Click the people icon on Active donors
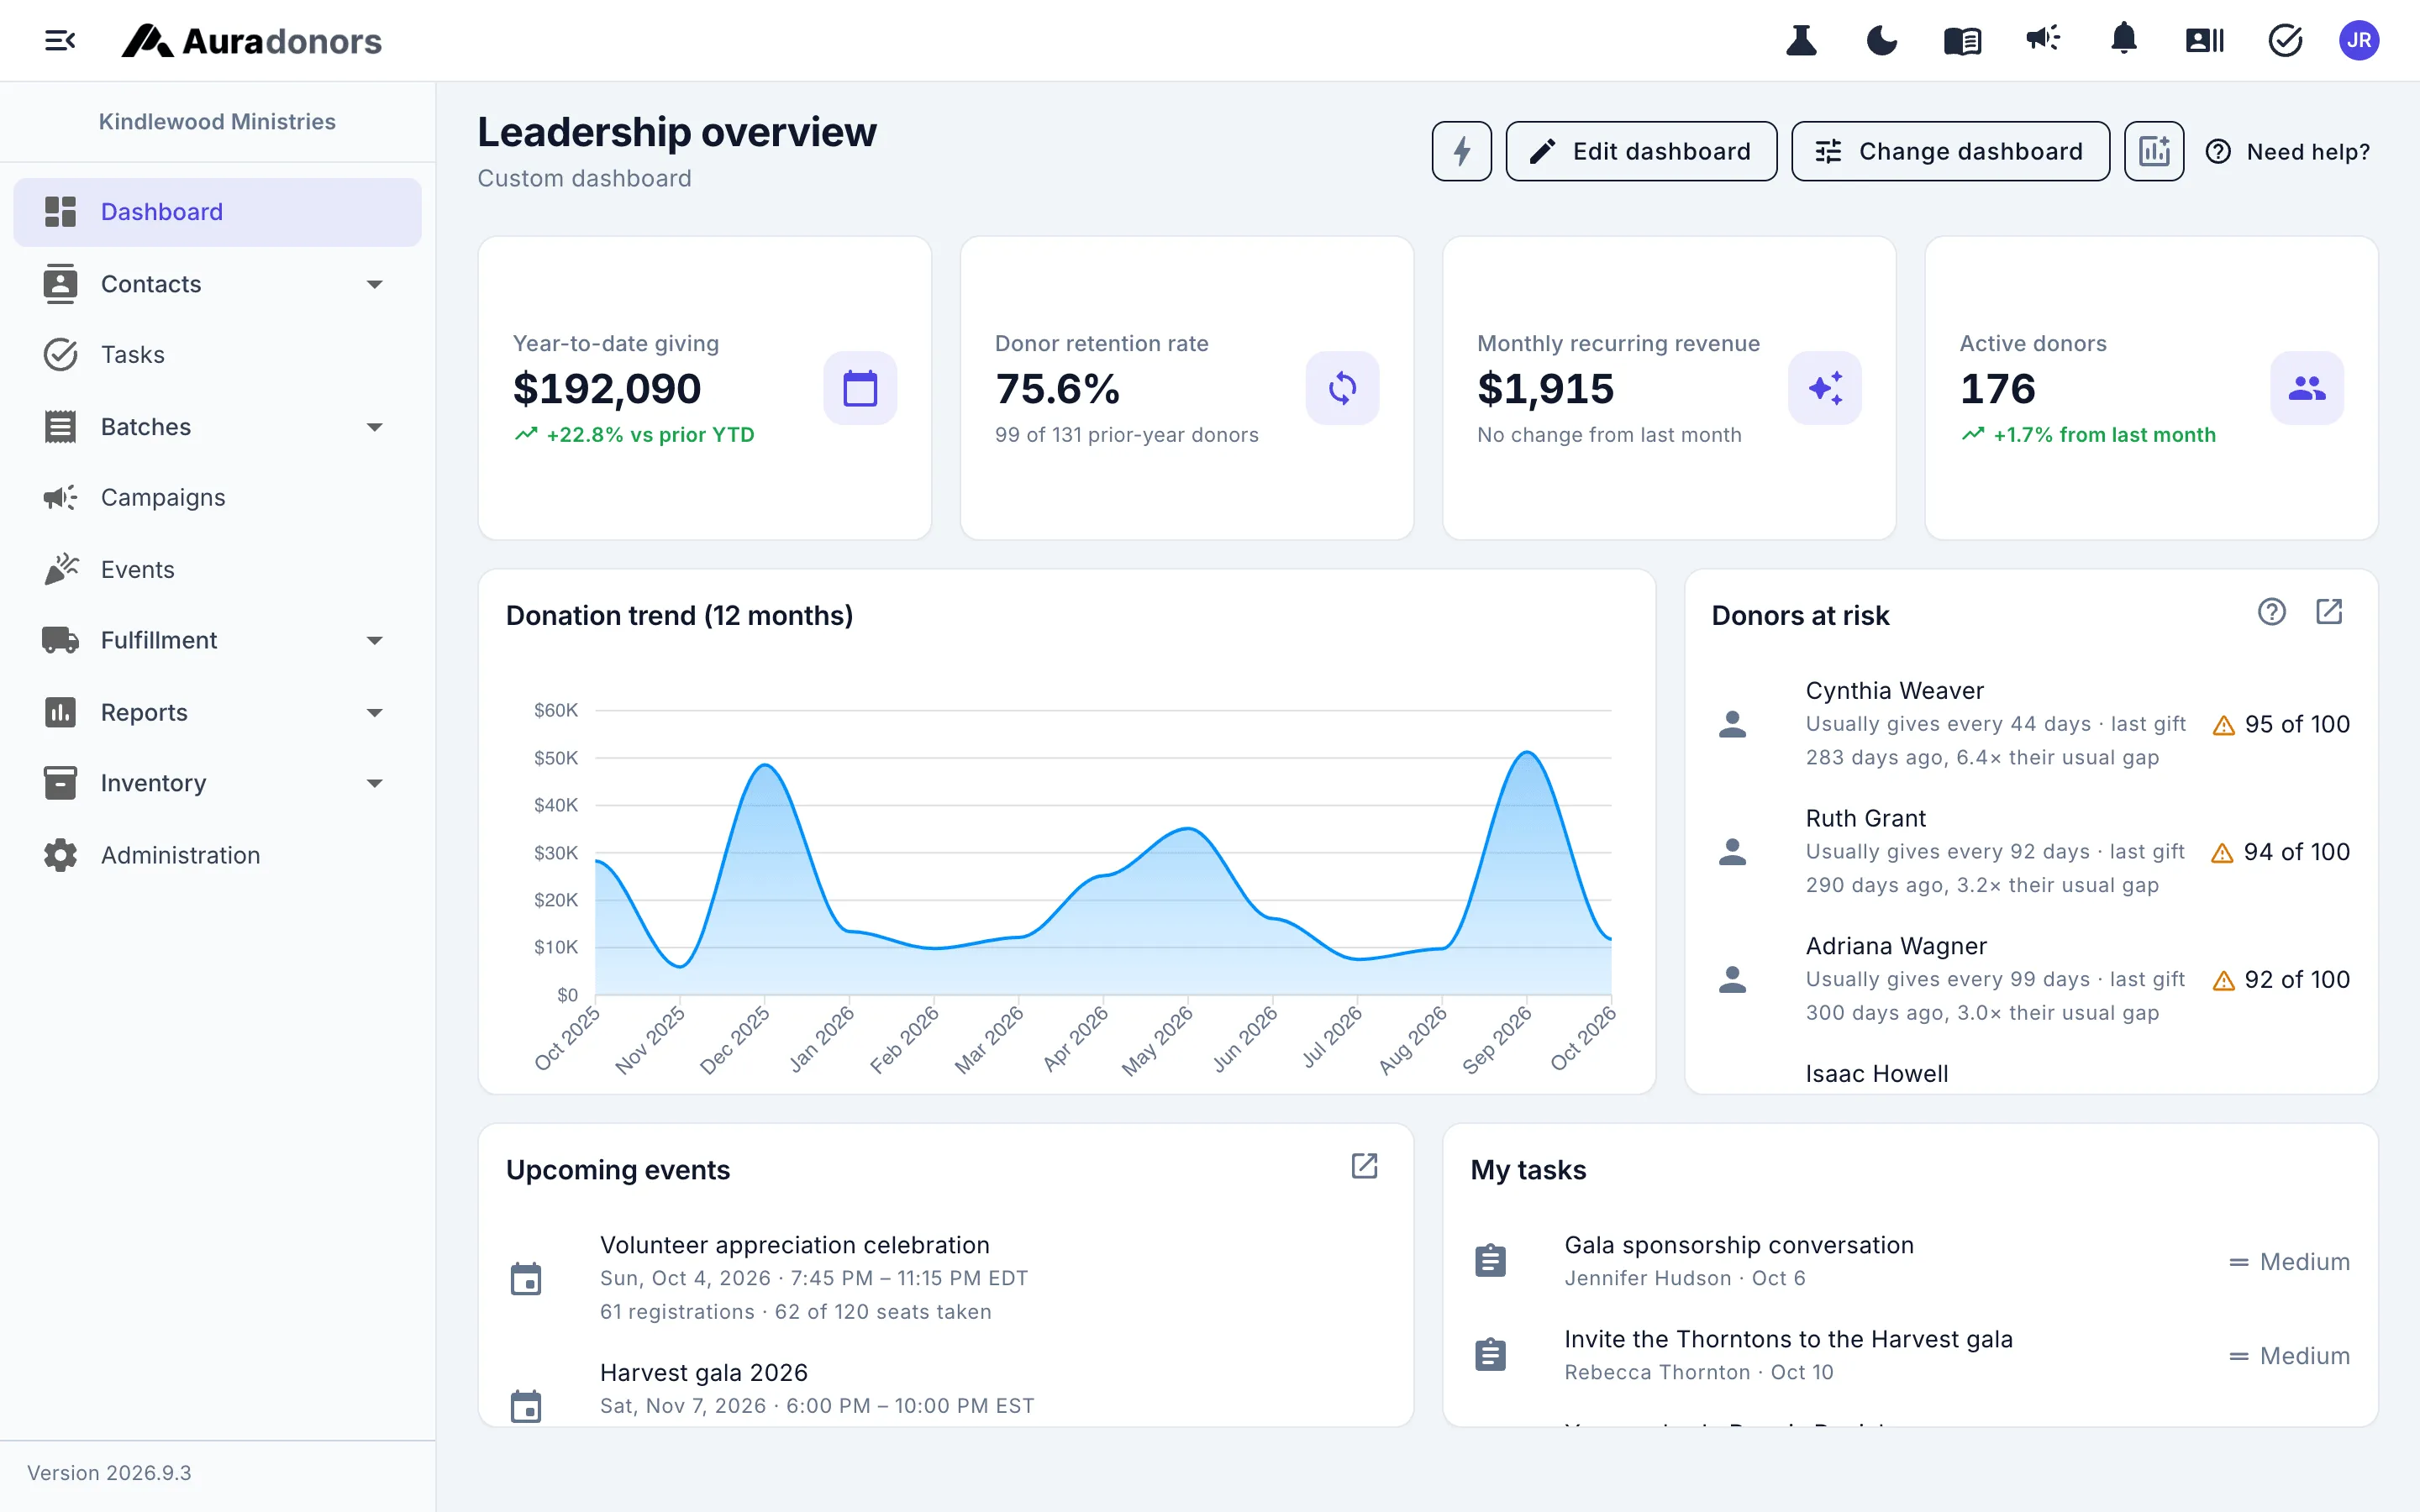Screen dimensions: 2420x1512 (x=2307, y=388)
